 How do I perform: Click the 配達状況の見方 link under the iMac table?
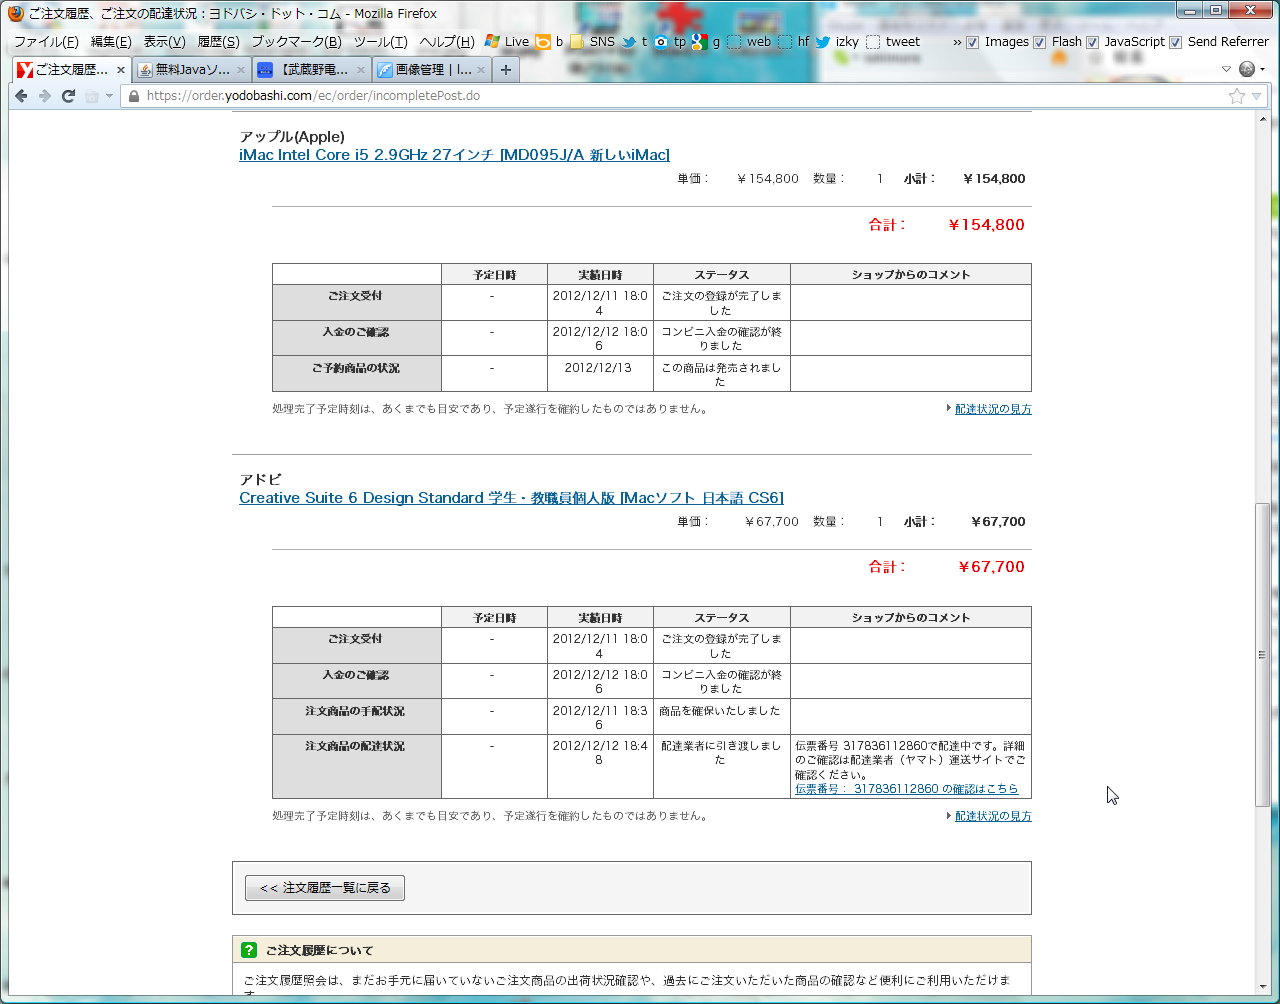point(993,409)
